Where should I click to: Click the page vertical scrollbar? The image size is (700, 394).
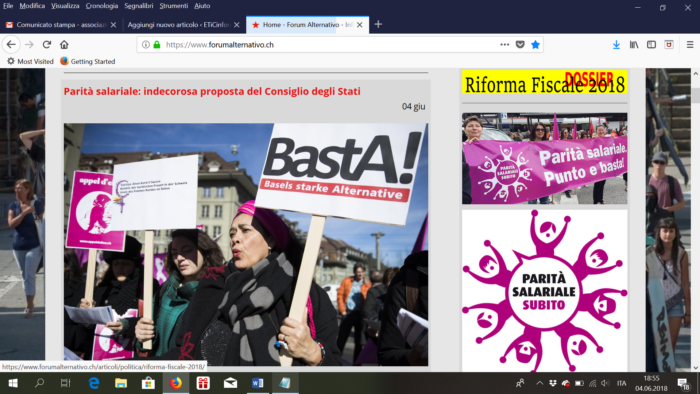coord(696,220)
